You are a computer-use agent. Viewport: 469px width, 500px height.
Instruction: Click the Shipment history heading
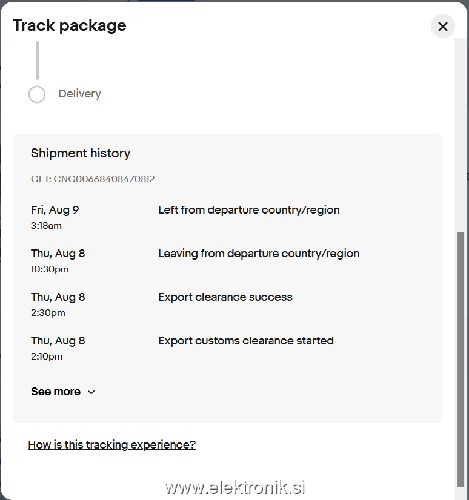click(x=81, y=153)
